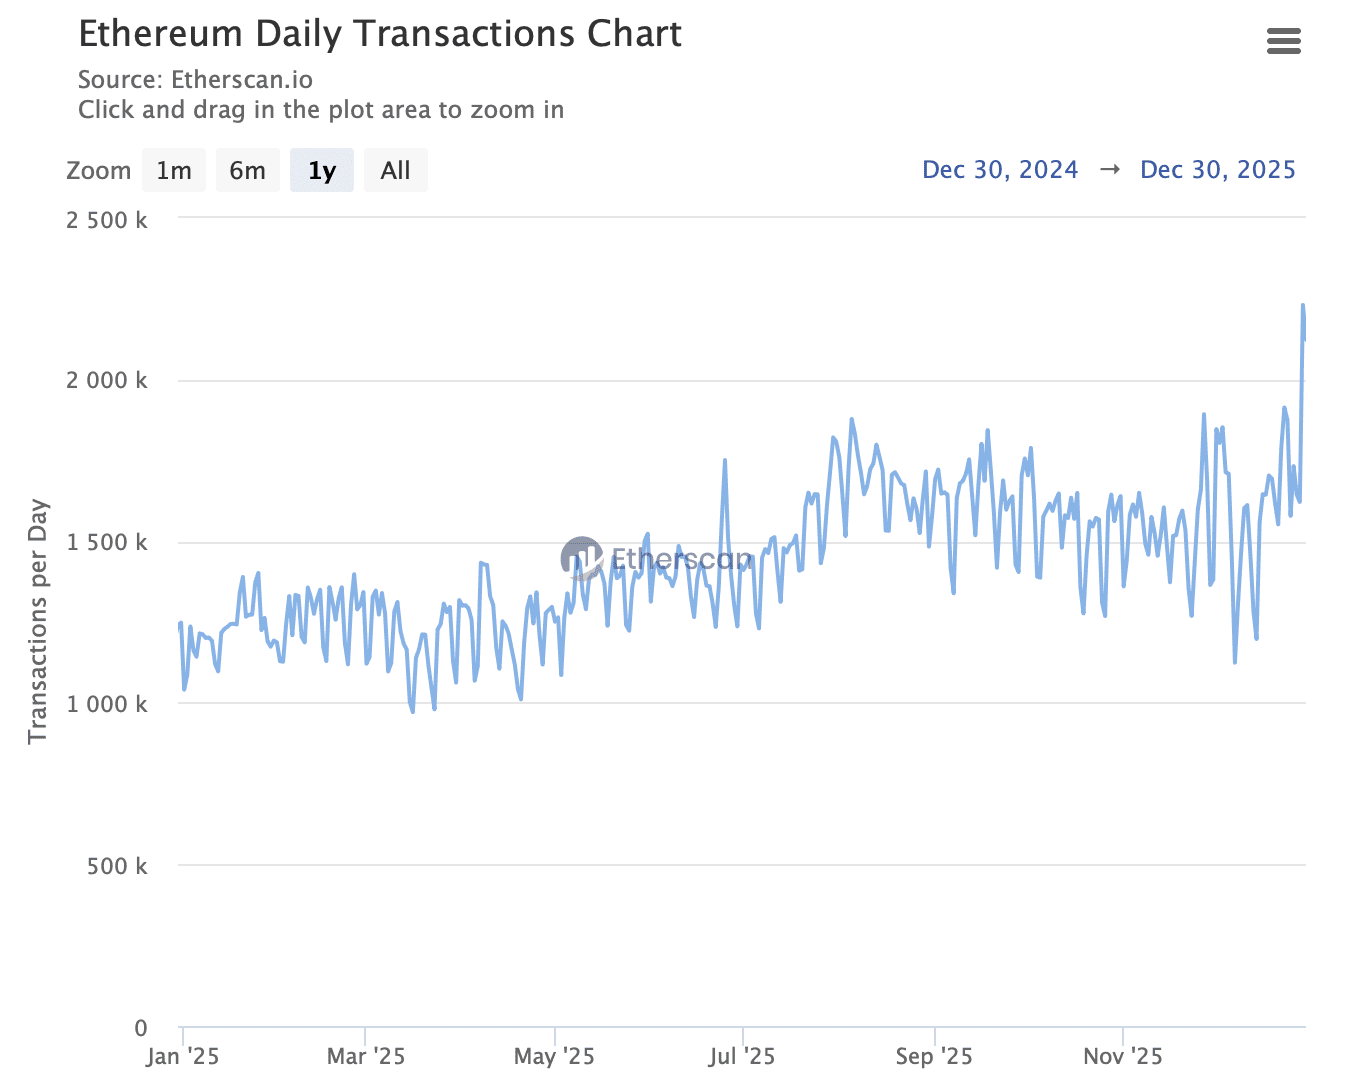Edit the start date Dec 30, 2024
The width and height of the screenshot is (1352, 1090).
1000,170
